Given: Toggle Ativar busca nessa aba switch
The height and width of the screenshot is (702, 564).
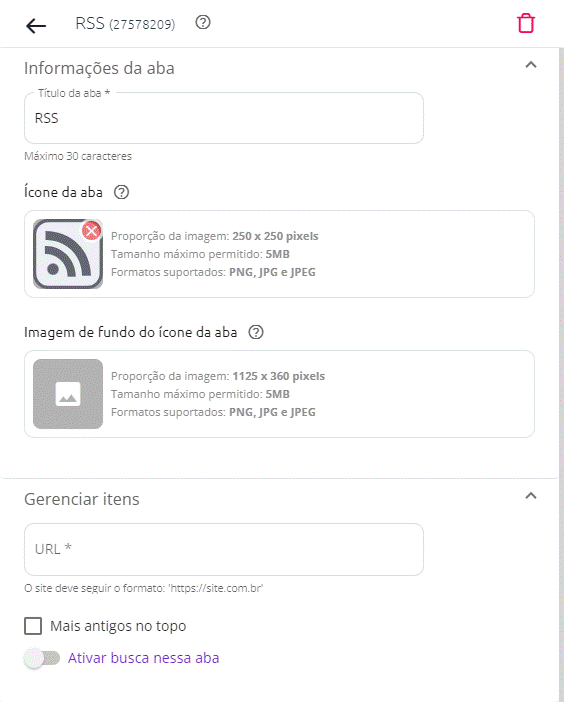Looking at the screenshot, I should (x=42, y=658).
